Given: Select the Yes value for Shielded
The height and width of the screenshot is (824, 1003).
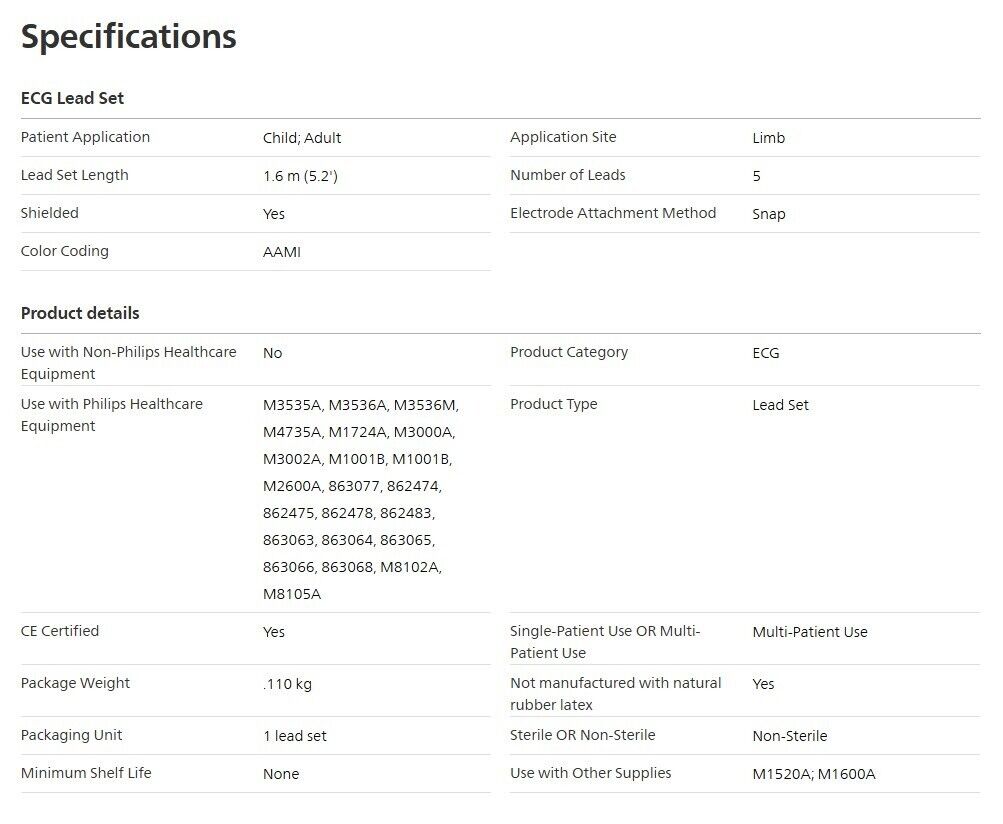Looking at the screenshot, I should [274, 214].
